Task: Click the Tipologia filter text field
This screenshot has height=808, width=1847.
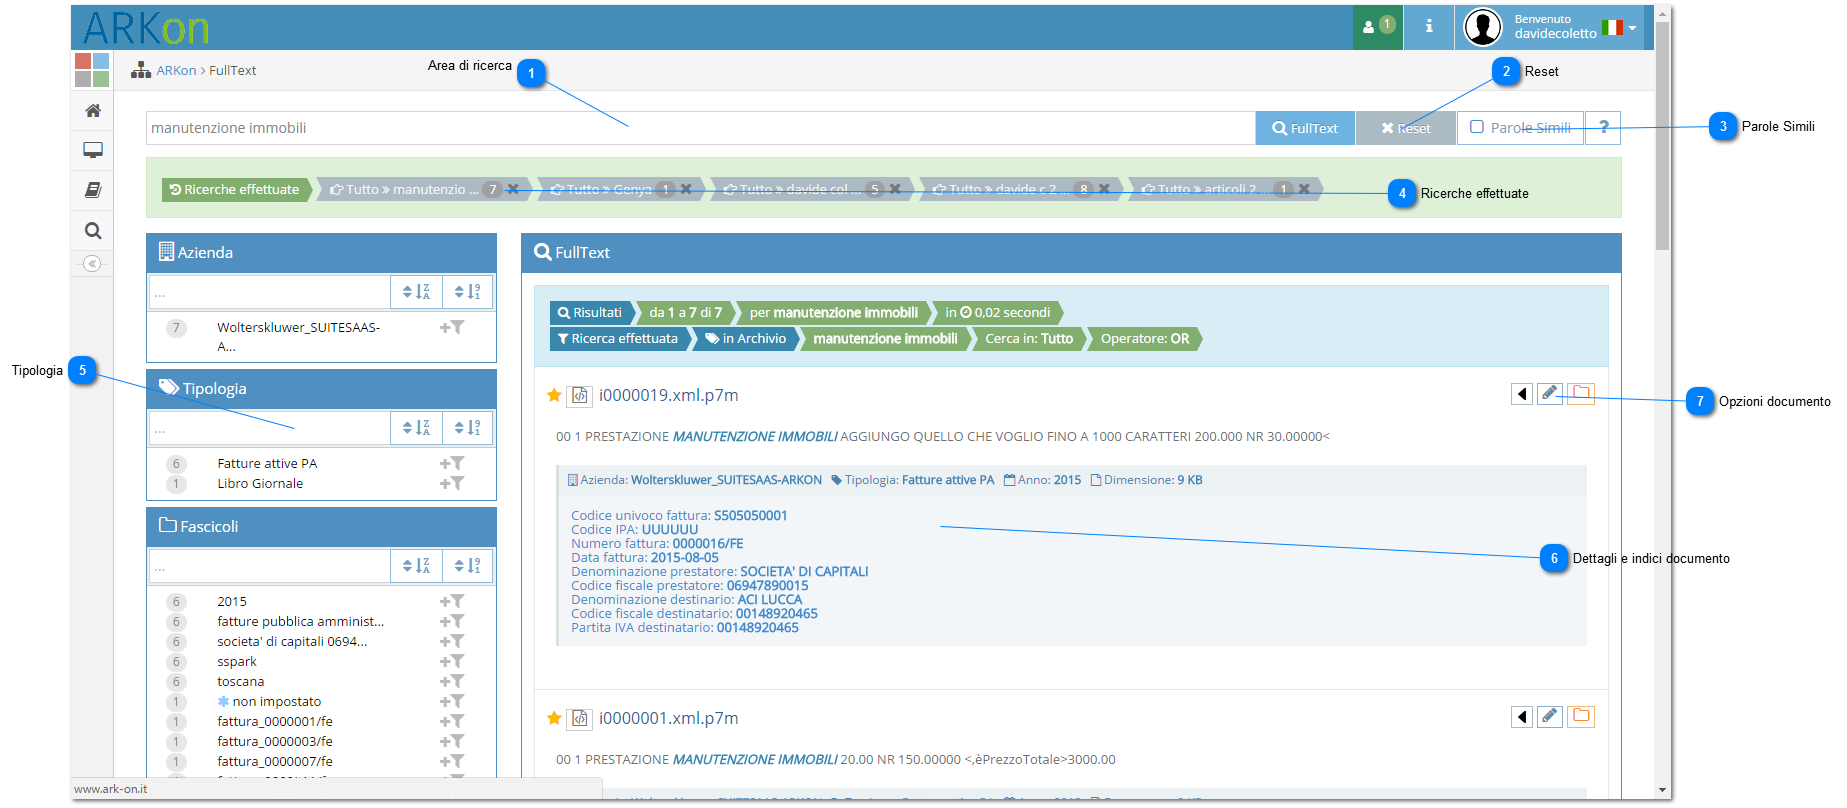Action: click(x=270, y=428)
